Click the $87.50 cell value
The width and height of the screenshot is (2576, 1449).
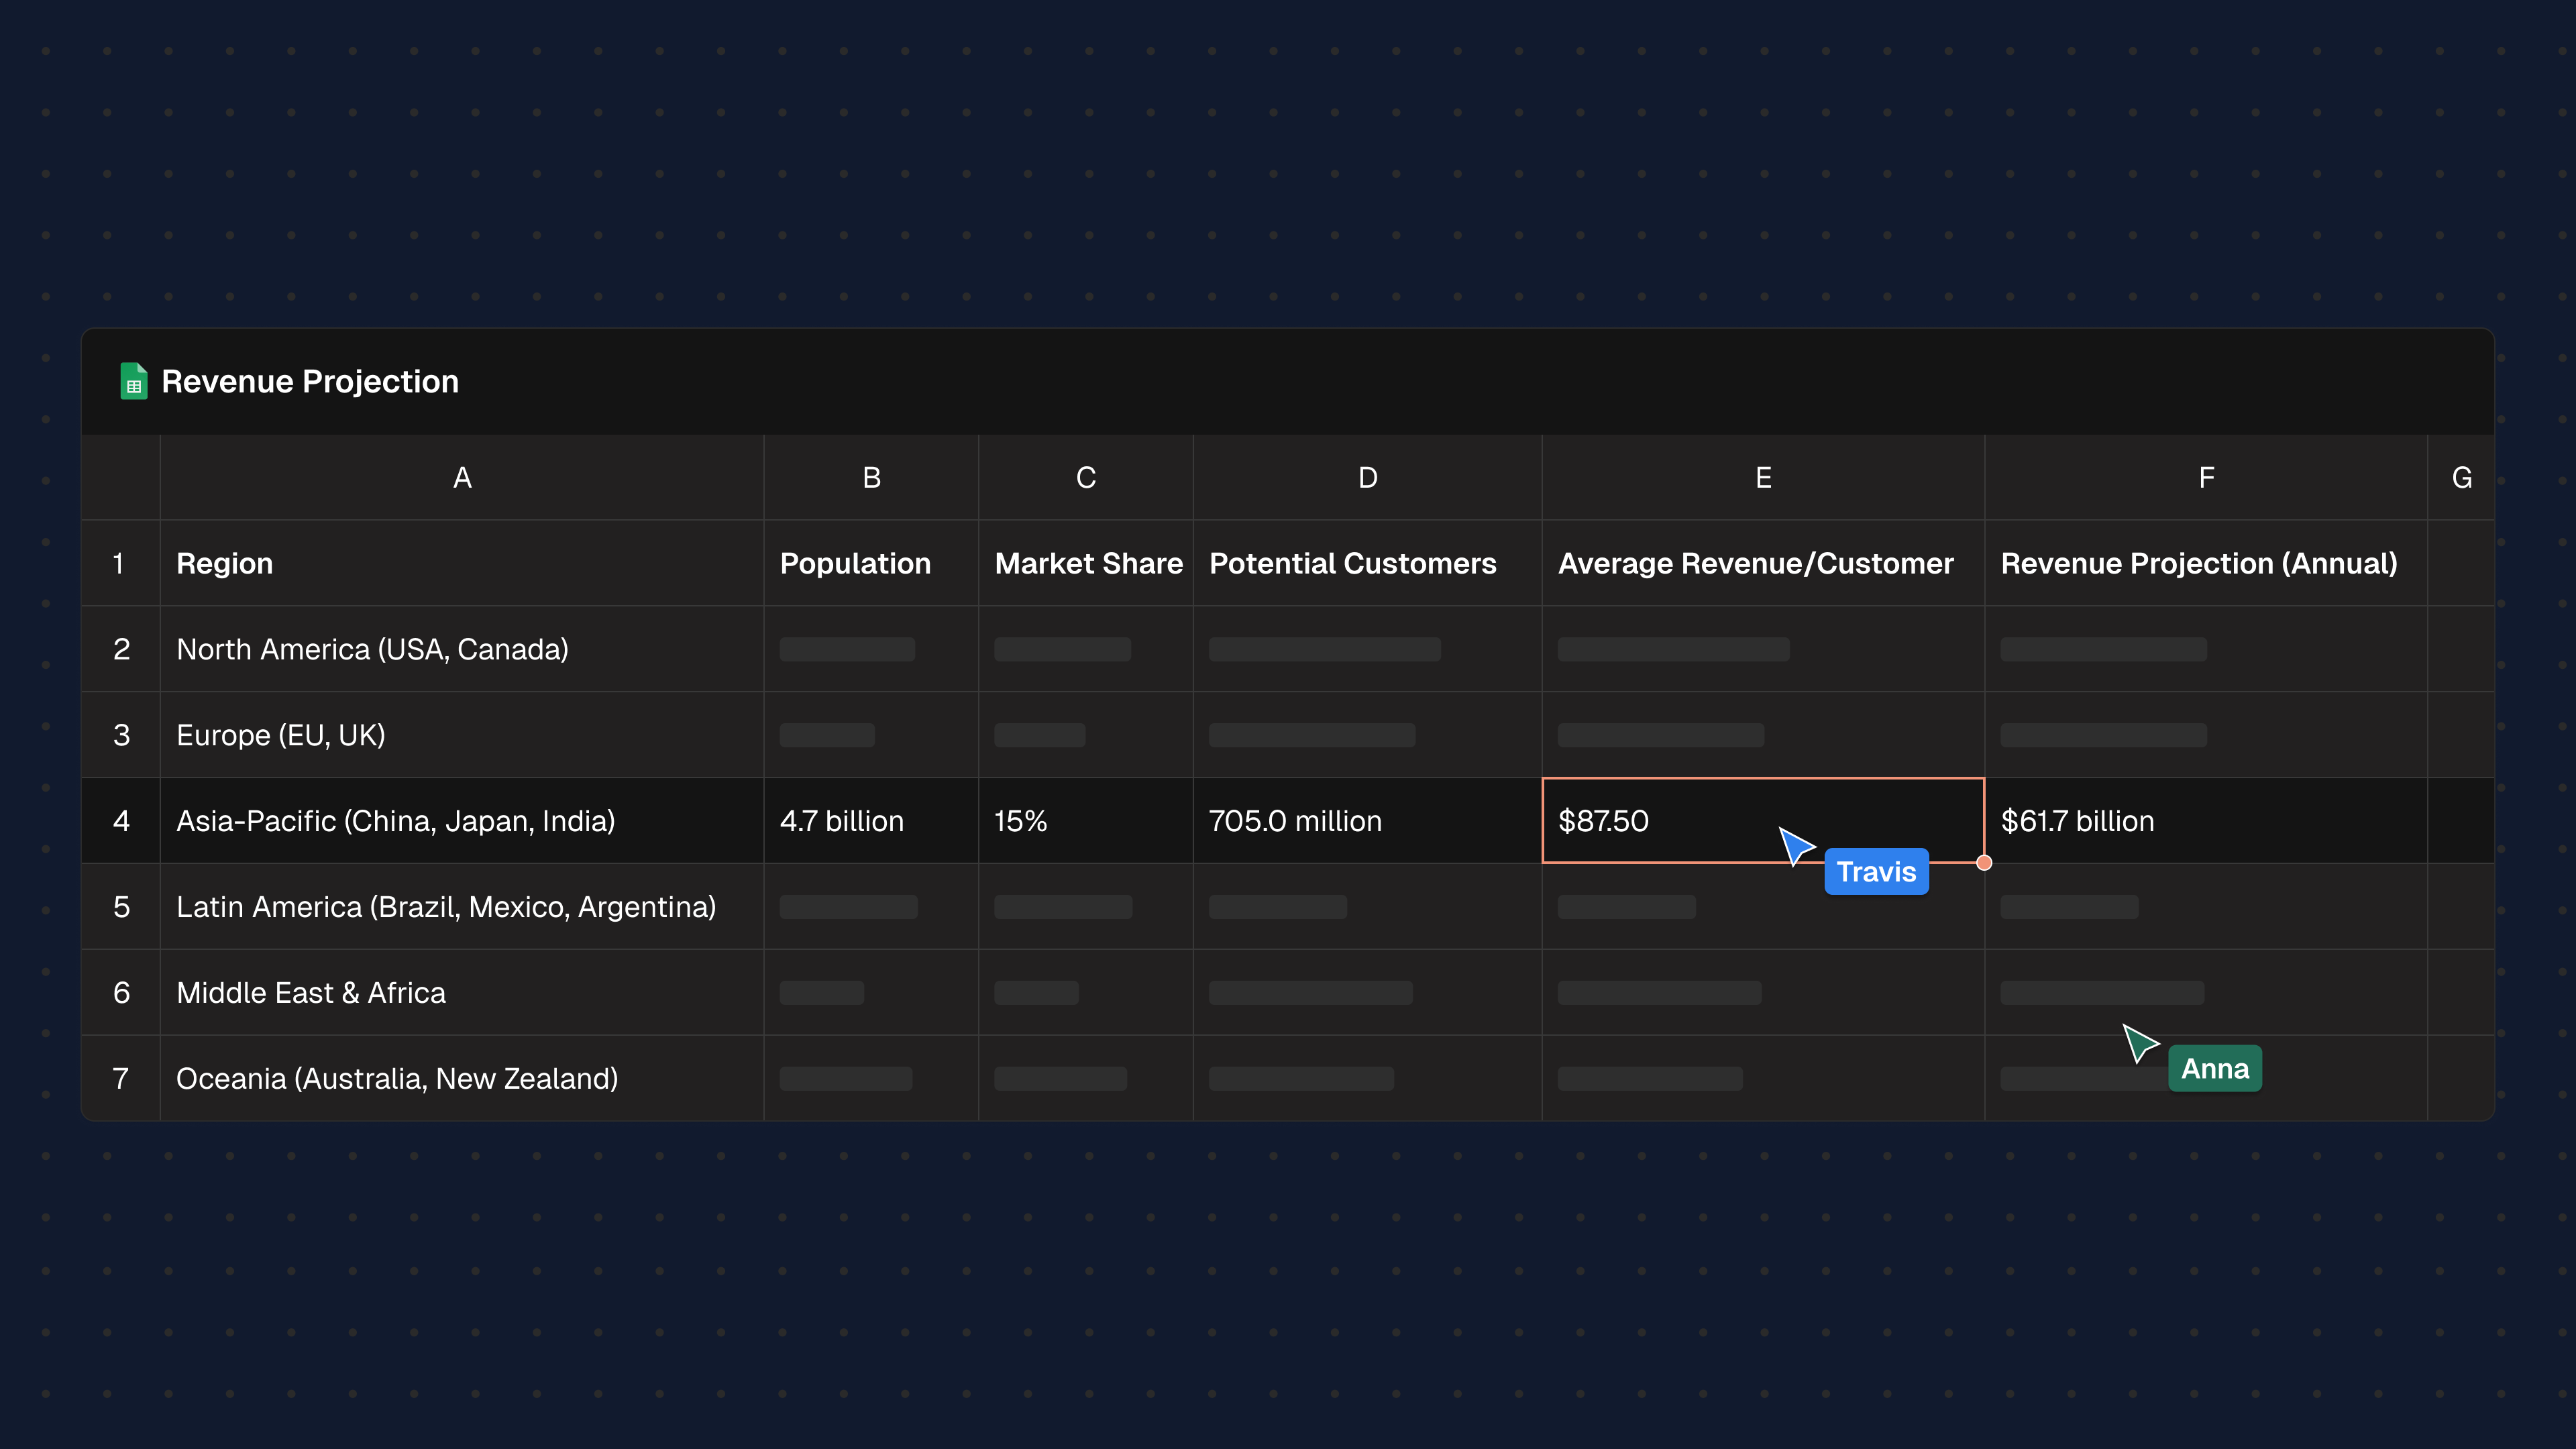tap(1603, 821)
